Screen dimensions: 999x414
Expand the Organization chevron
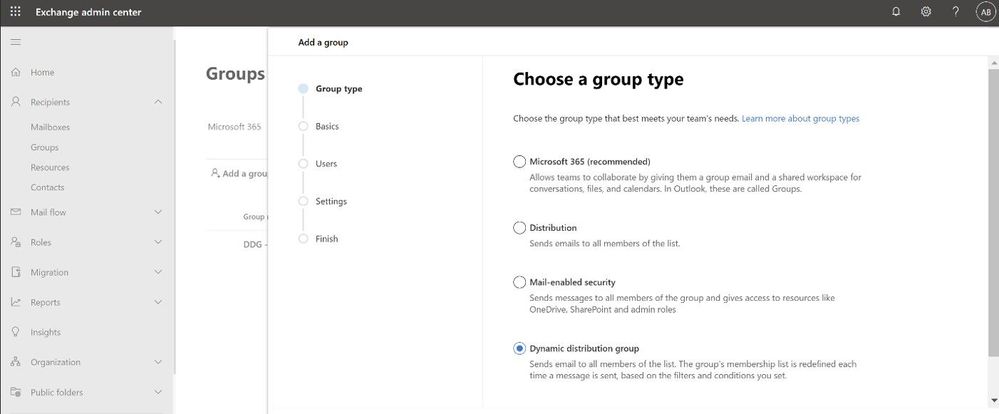pos(158,362)
